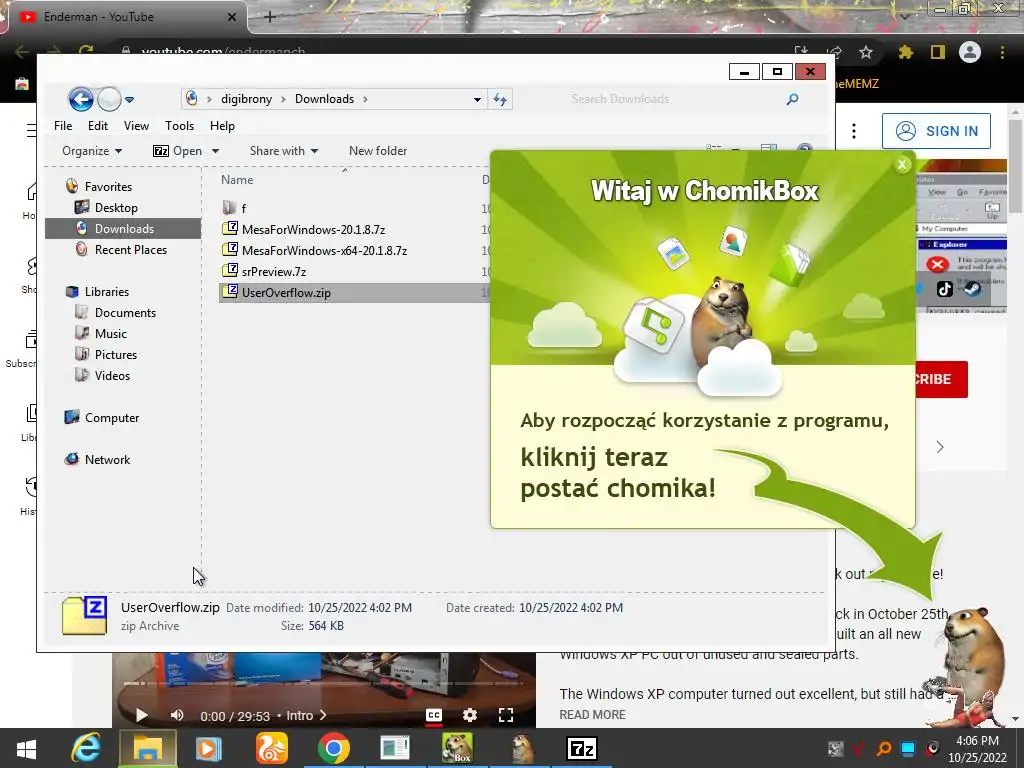The height and width of the screenshot is (768, 1024).
Task: Click the Chrome profile avatar icon
Action: click(x=970, y=52)
